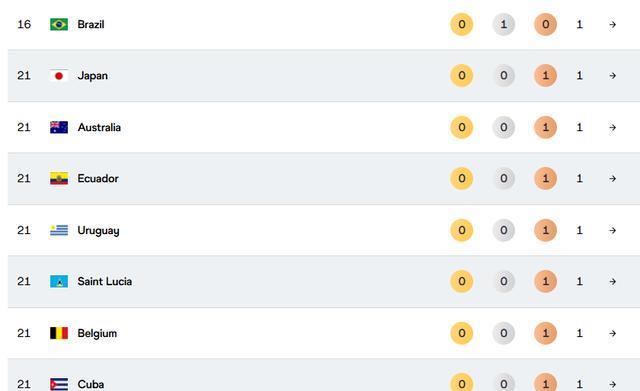Open Australia row arrow

(612, 127)
